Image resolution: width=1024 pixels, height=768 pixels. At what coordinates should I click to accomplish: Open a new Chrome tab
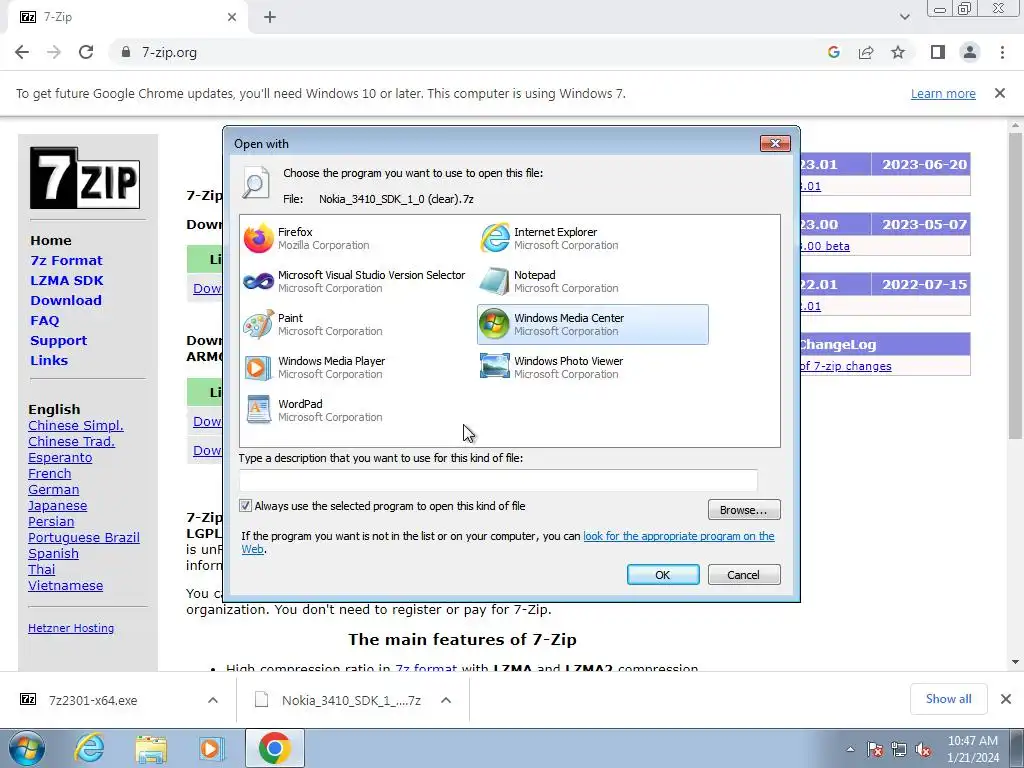(270, 17)
